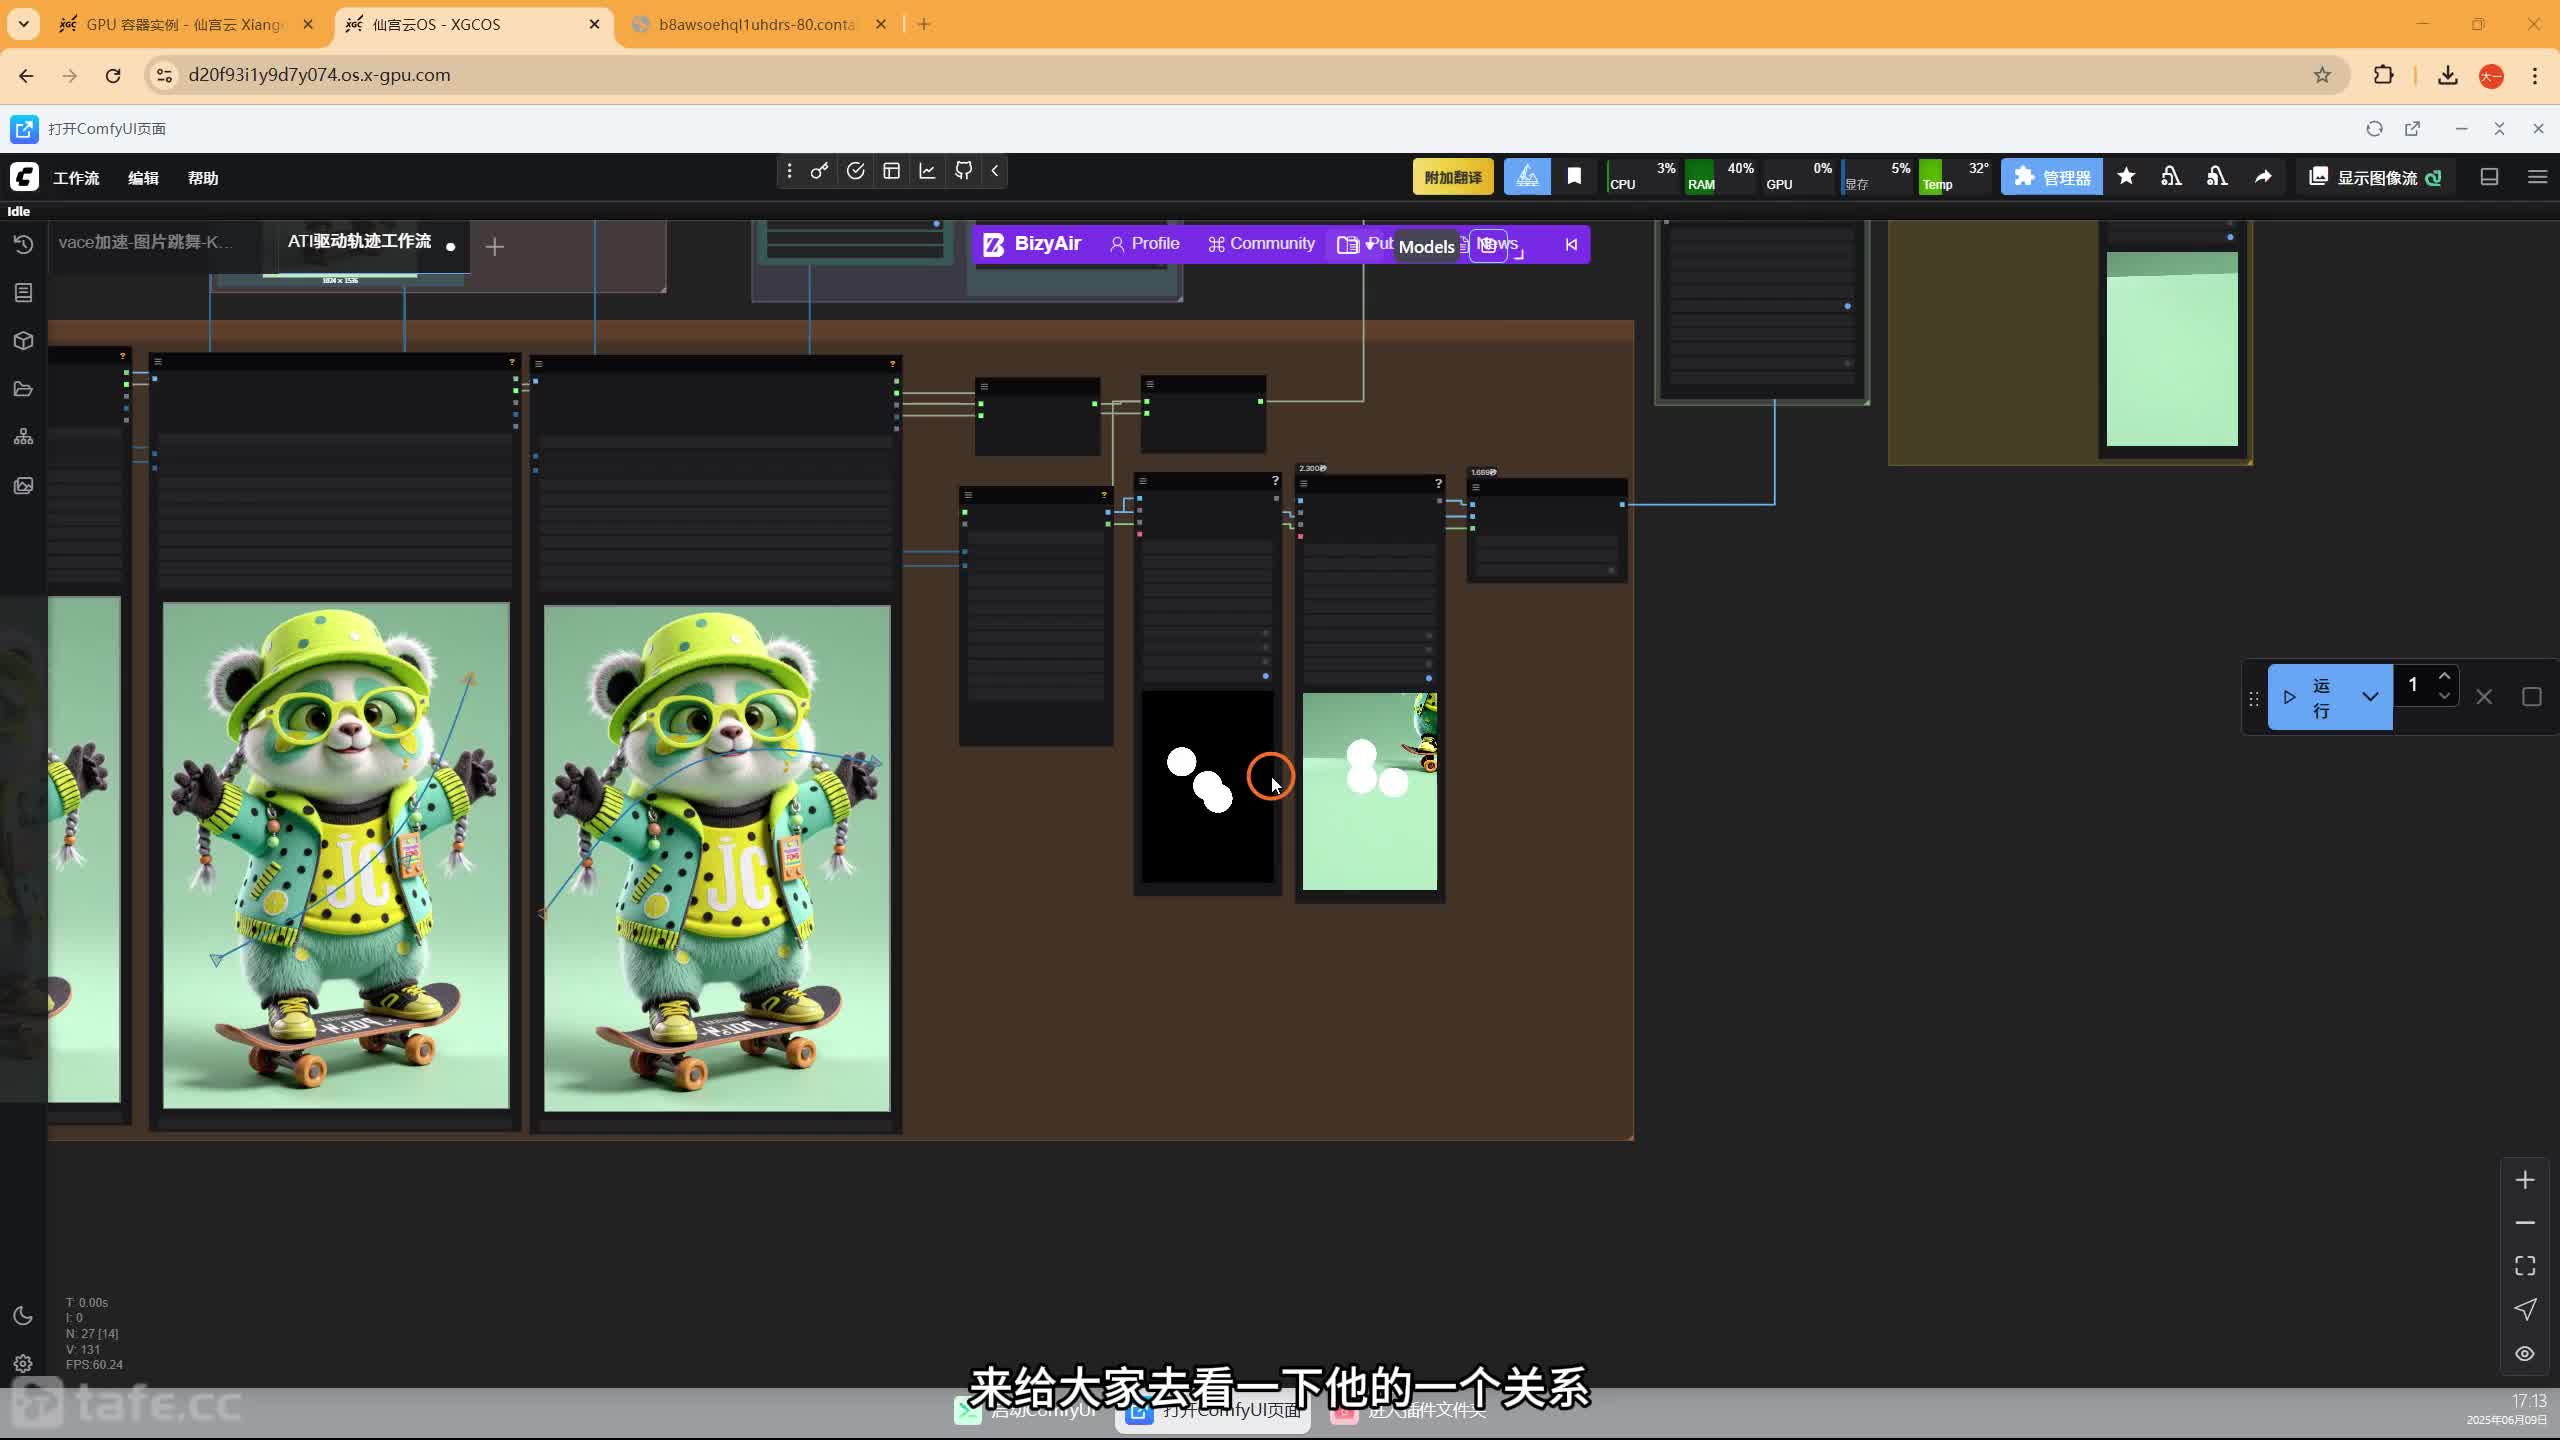Click the ComfyUI logo icon

pyautogui.click(x=24, y=177)
